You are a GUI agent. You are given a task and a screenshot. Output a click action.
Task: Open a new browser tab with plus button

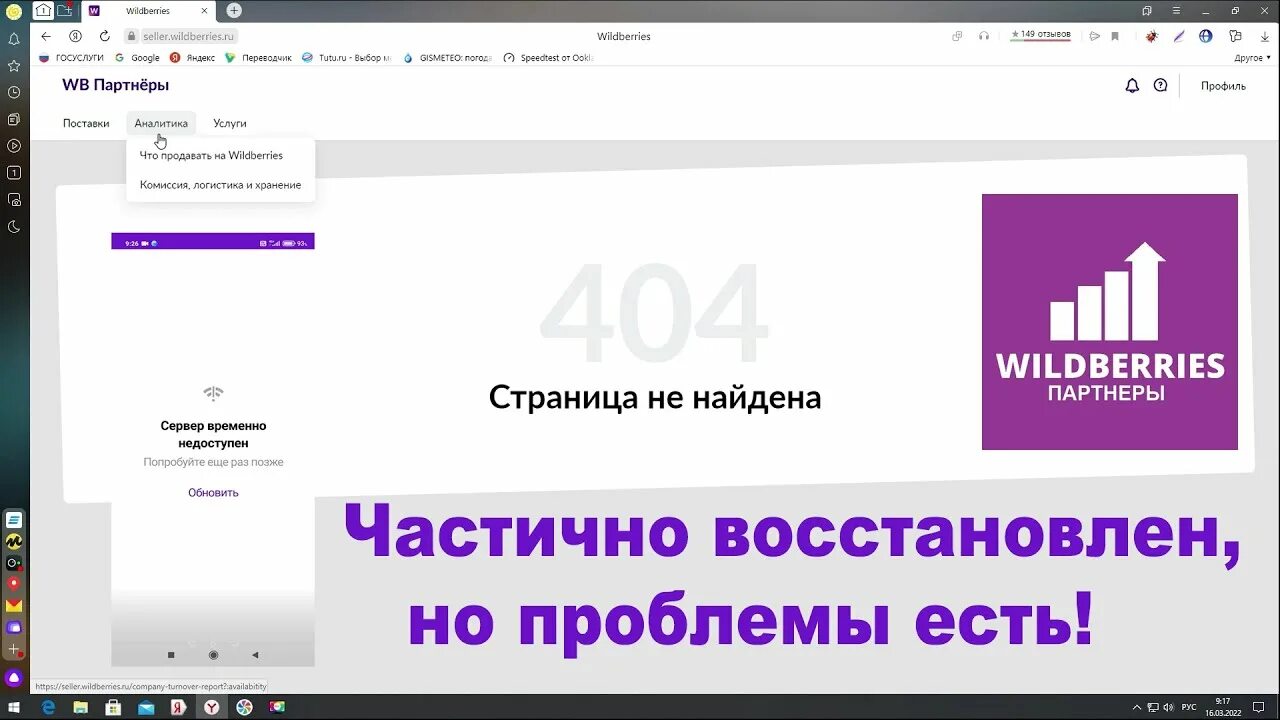coord(234,11)
